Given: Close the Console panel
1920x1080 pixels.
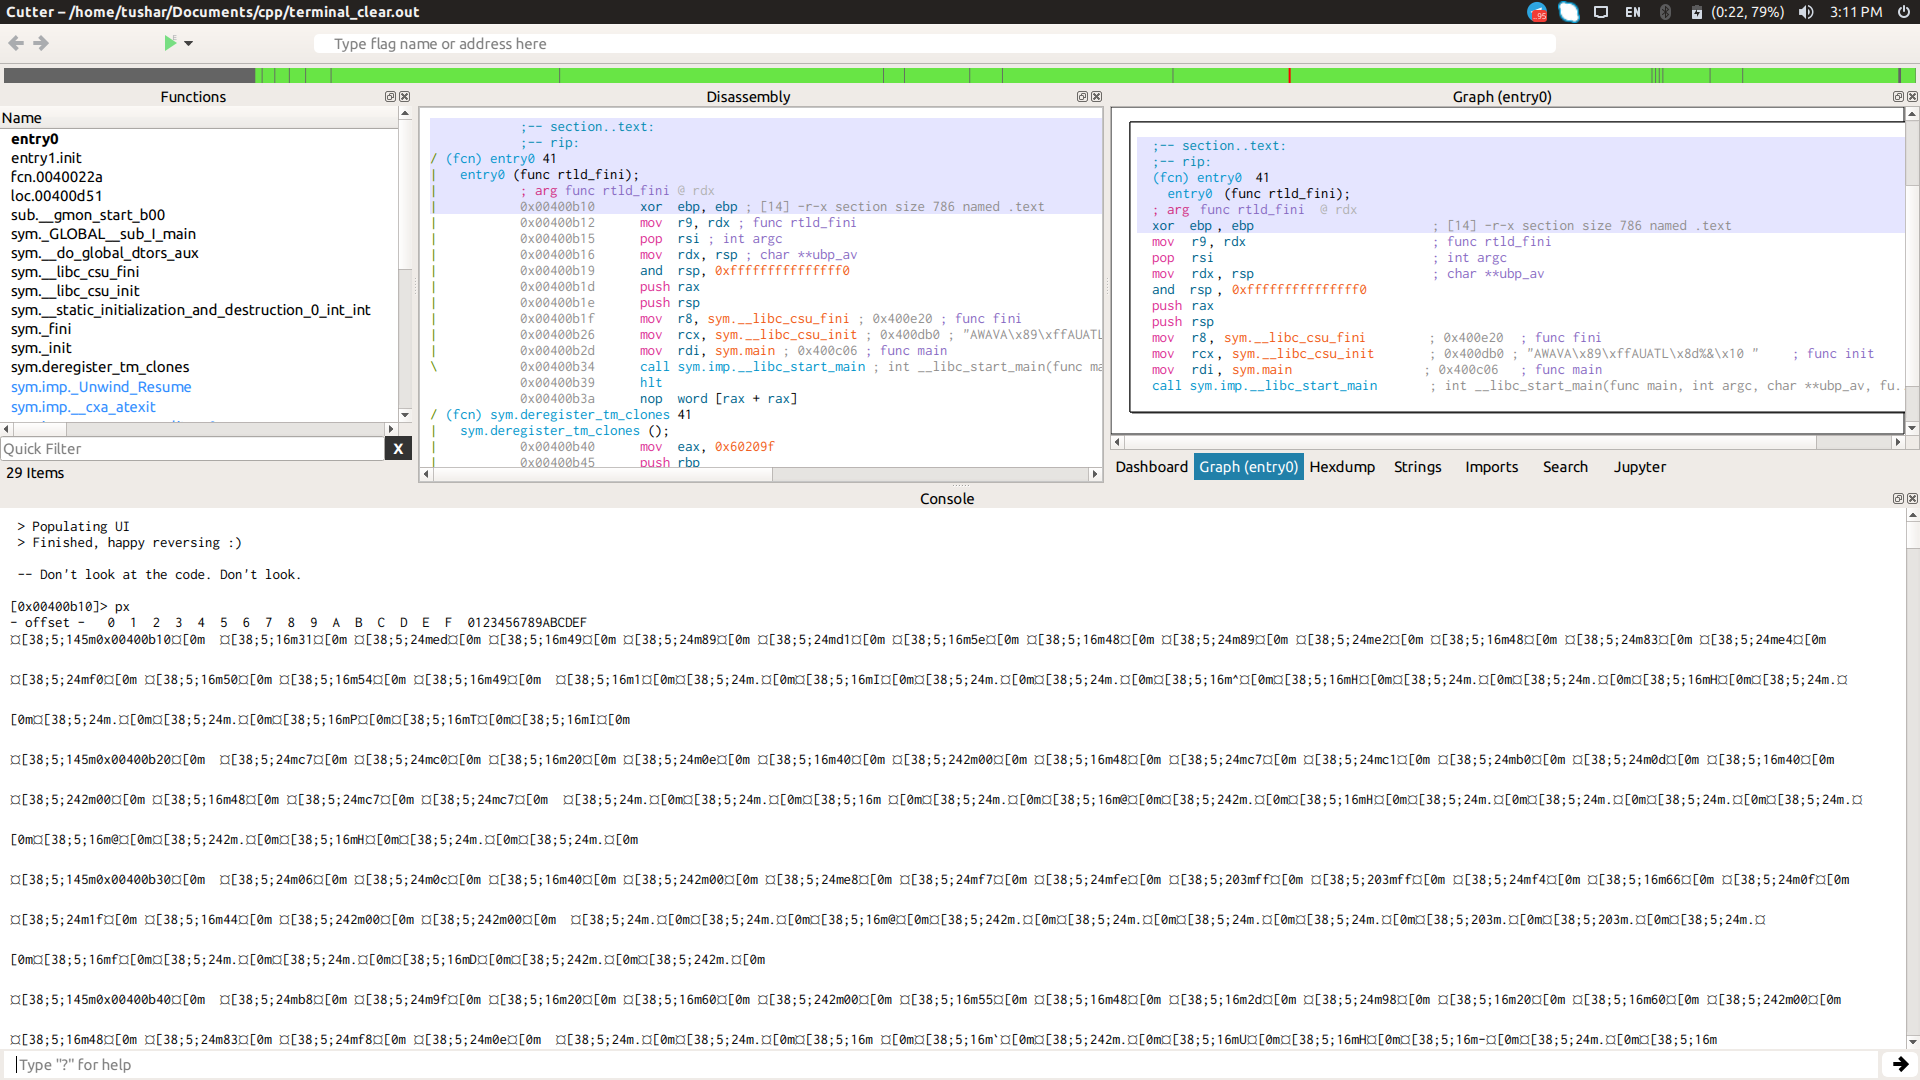Looking at the screenshot, I should [1912, 499].
